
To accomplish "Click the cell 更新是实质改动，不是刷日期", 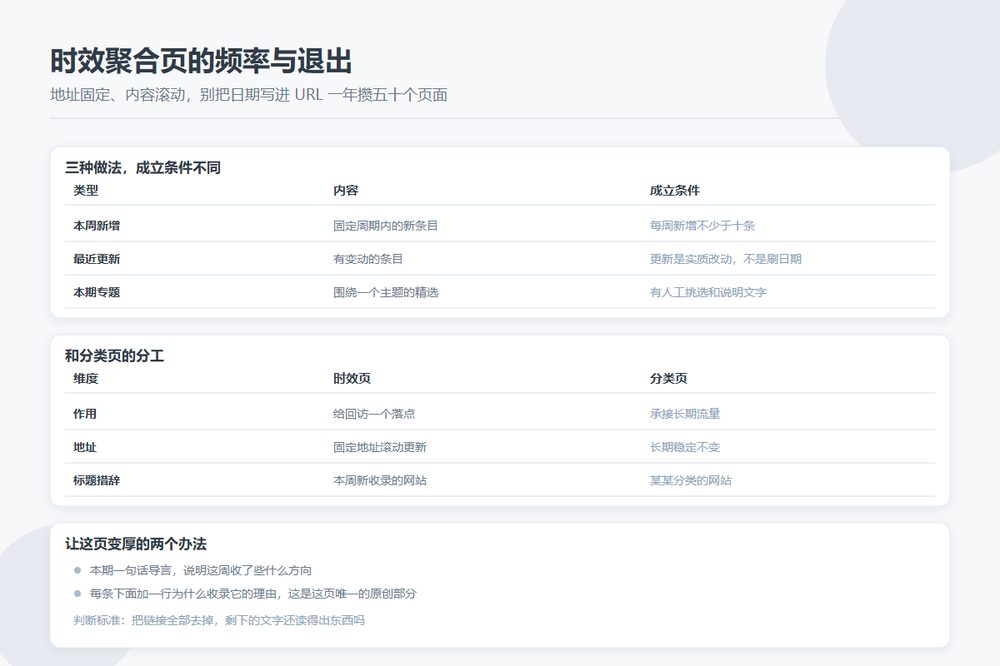I will coord(726,259).
